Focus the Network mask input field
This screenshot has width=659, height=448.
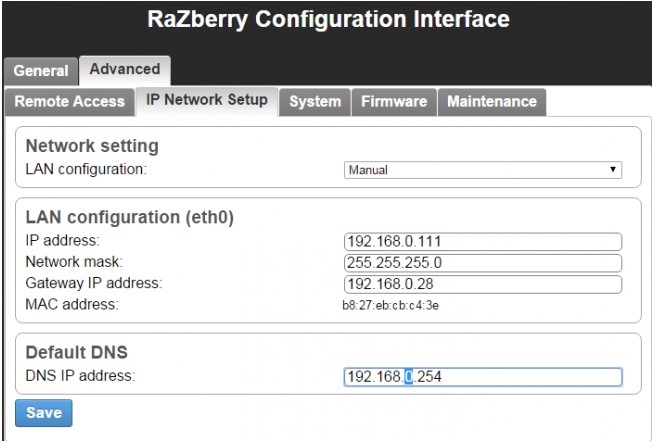(483, 263)
